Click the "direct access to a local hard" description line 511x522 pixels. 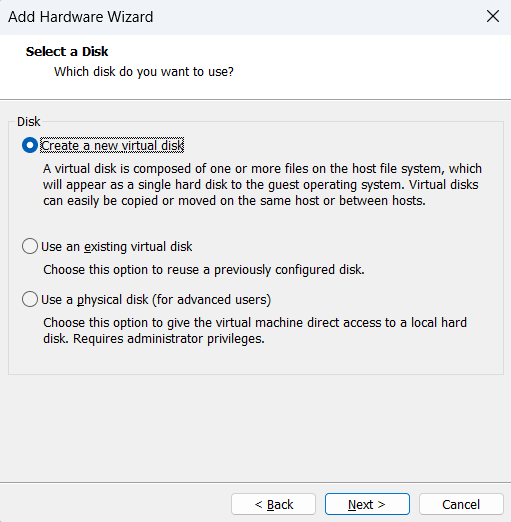[x=255, y=323]
